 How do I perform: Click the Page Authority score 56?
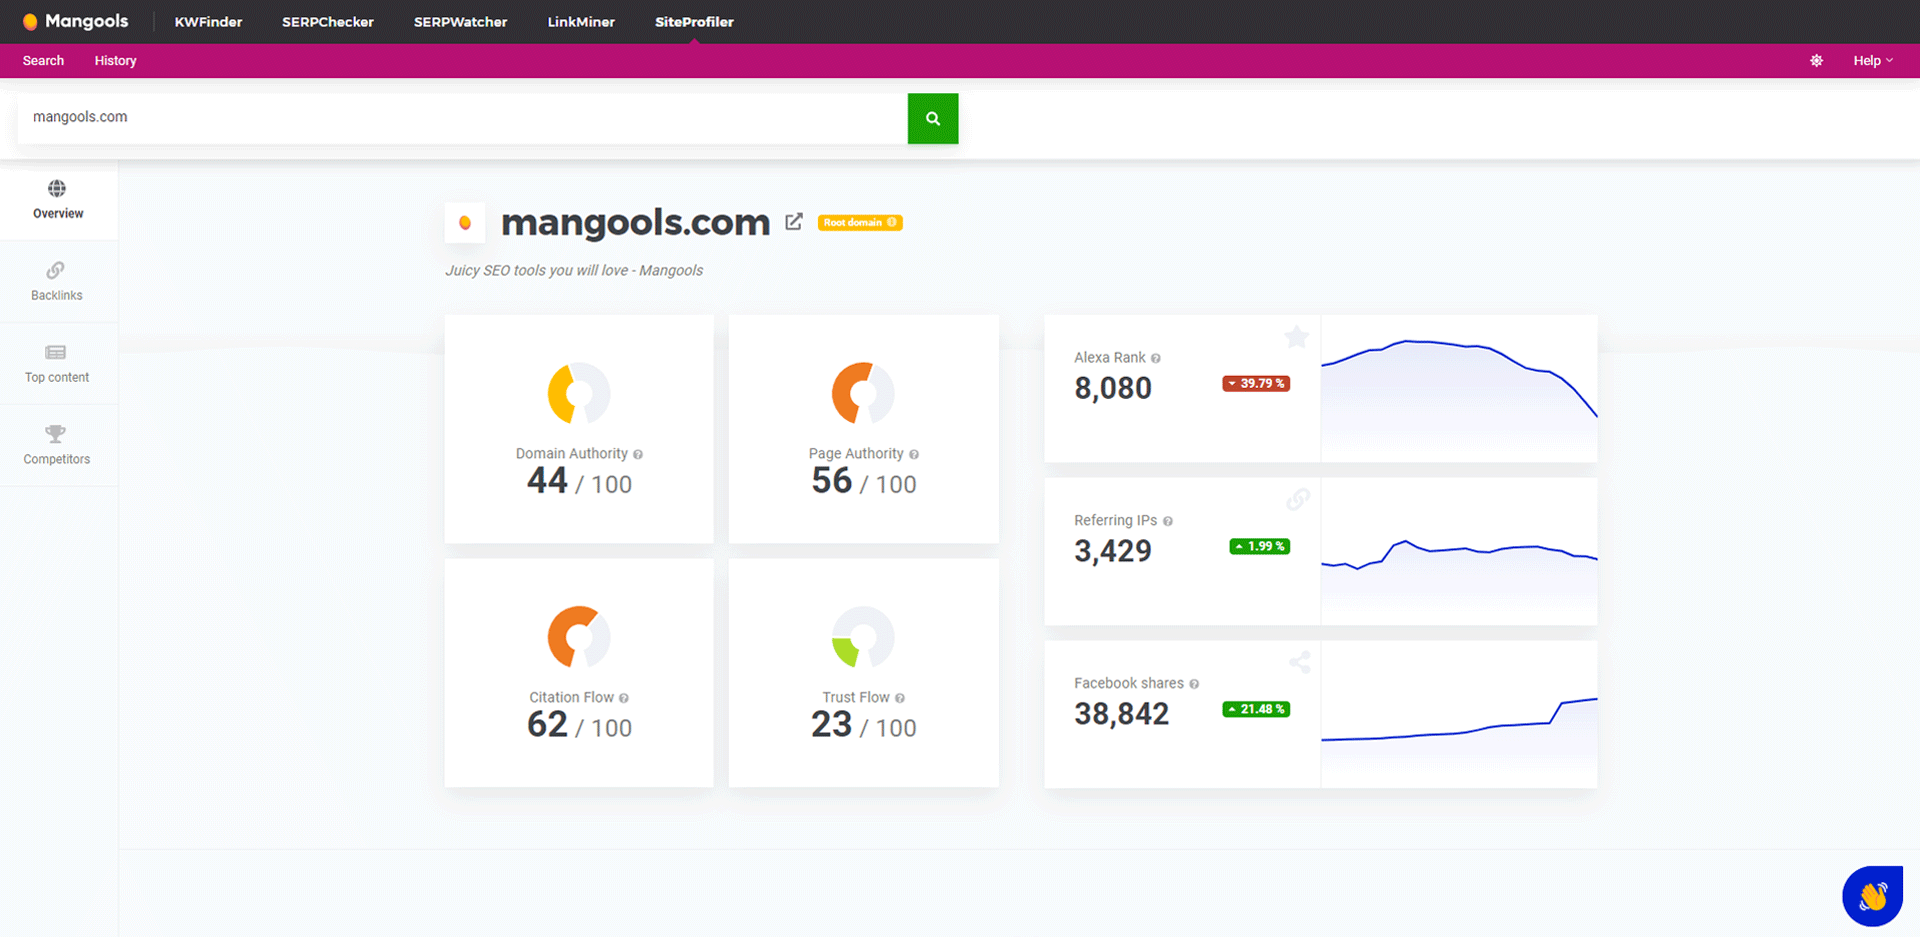(831, 481)
